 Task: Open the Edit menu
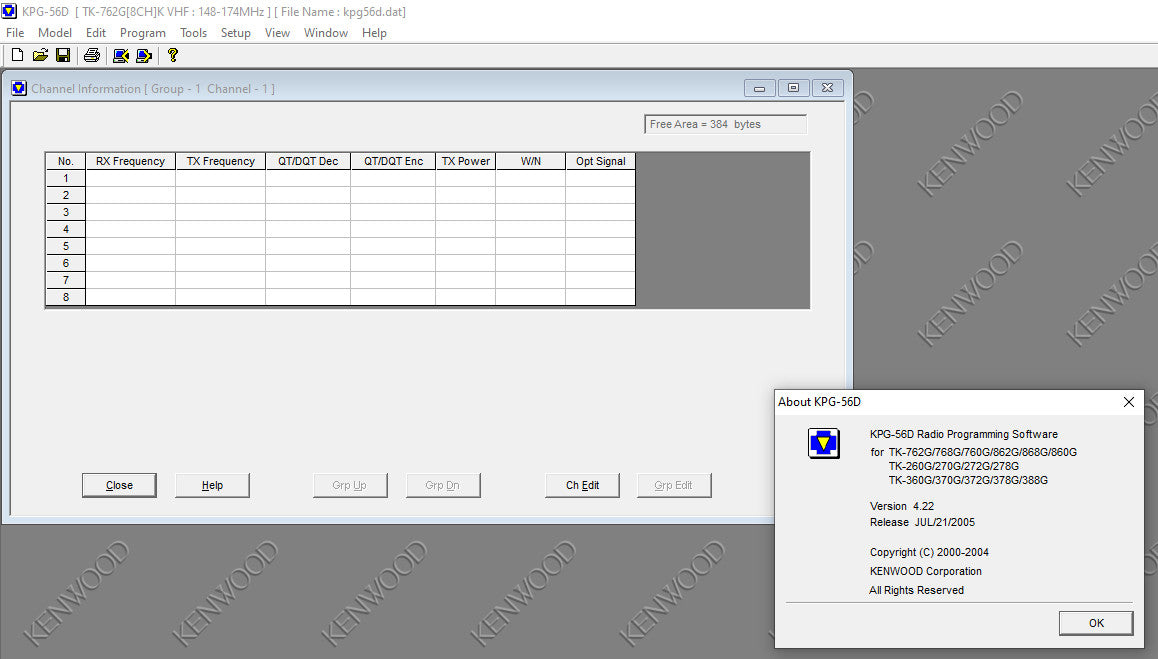click(x=95, y=33)
